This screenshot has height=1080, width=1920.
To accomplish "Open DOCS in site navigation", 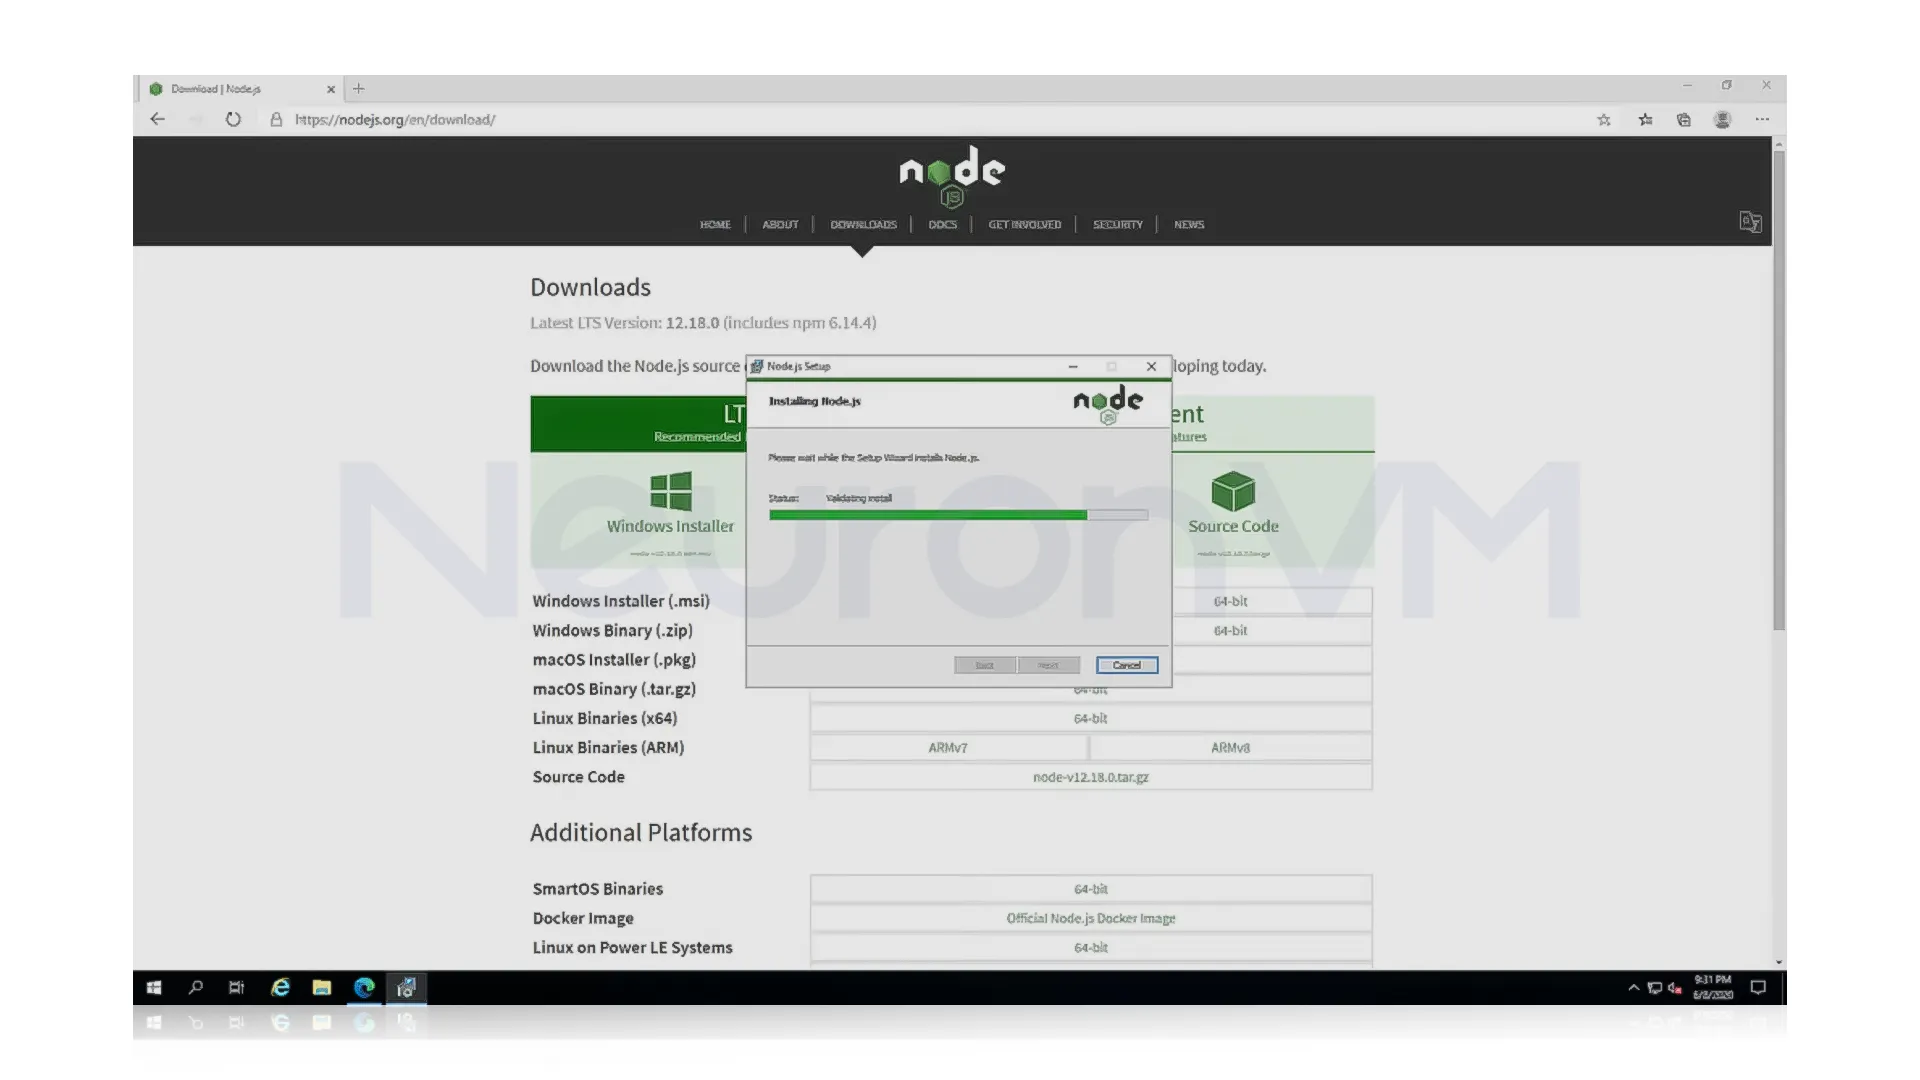I will pos(942,225).
